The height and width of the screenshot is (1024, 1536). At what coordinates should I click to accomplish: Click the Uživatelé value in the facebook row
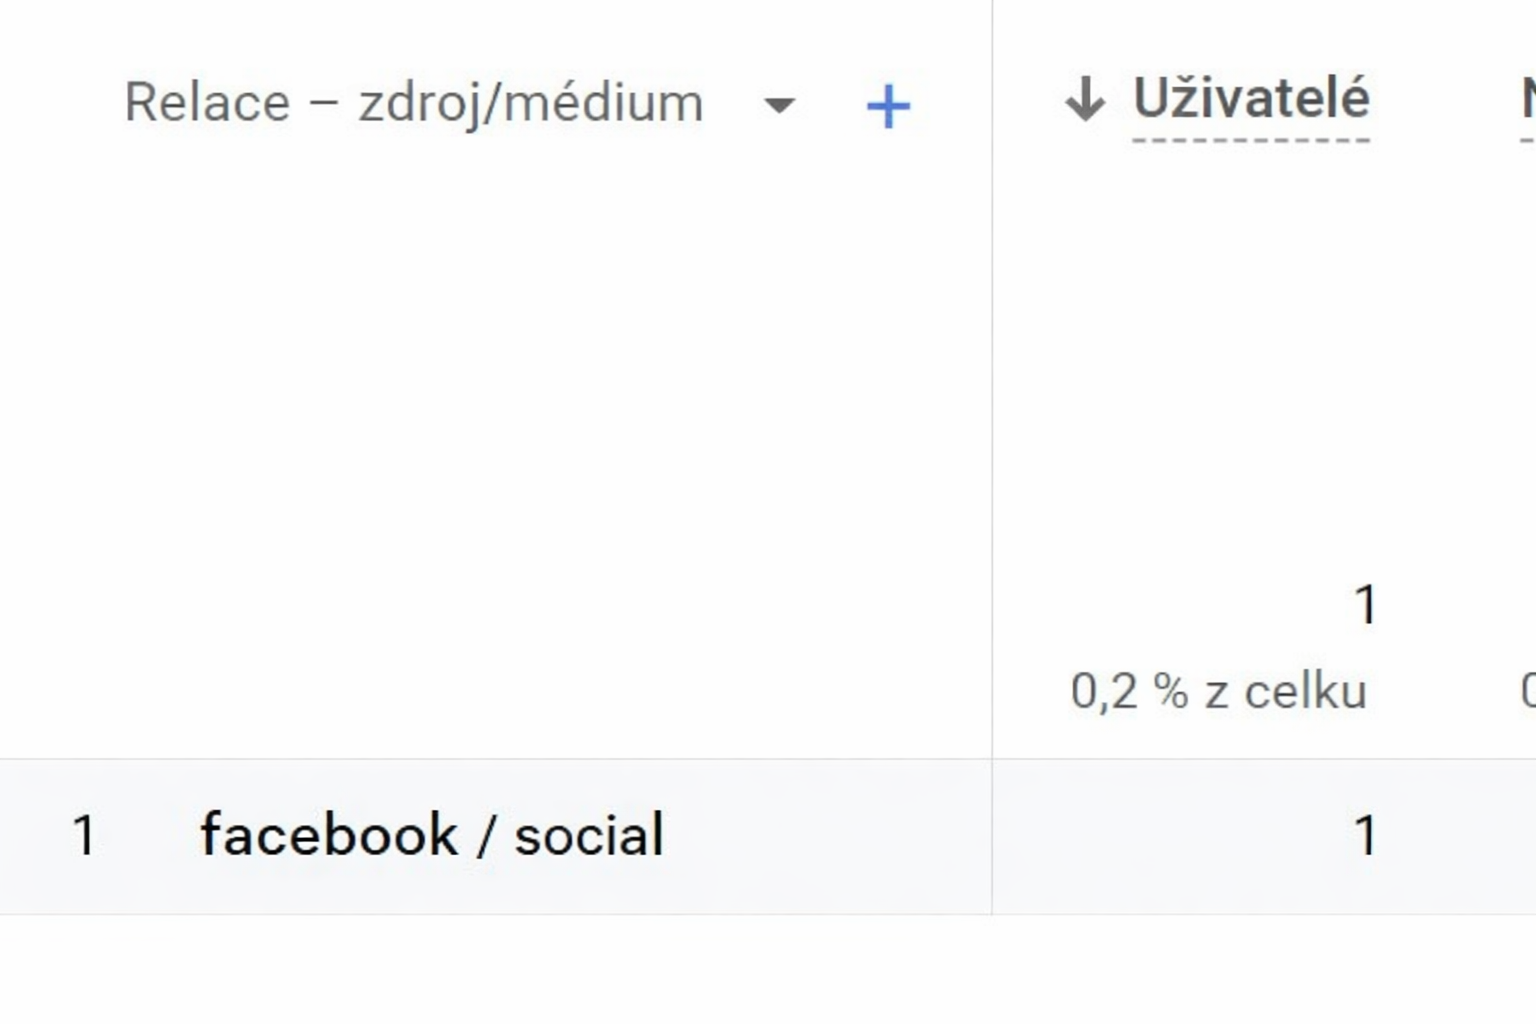coord(1365,835)
